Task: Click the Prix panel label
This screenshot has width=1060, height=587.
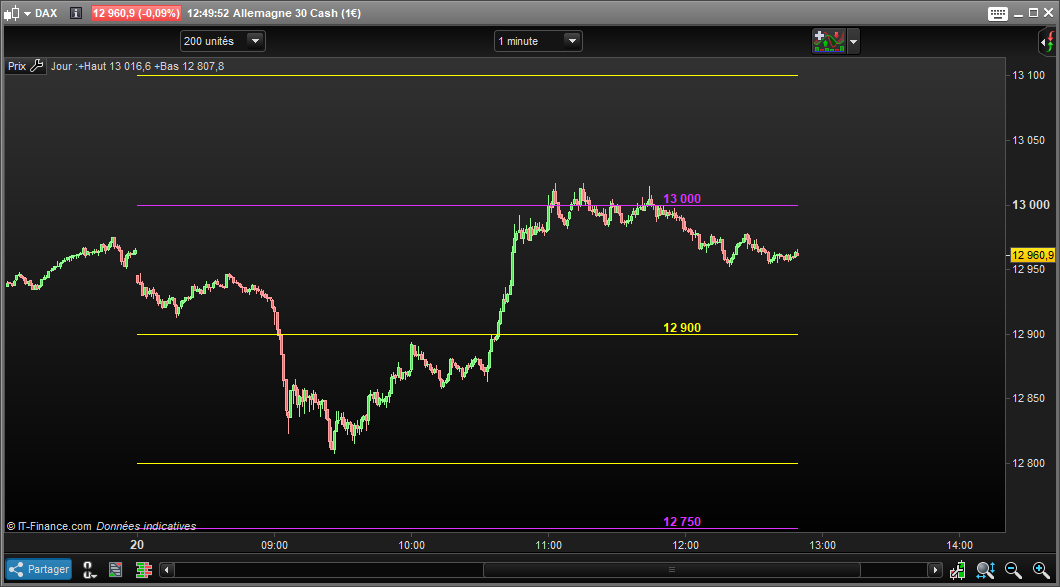Action: (x=17, y=66)
